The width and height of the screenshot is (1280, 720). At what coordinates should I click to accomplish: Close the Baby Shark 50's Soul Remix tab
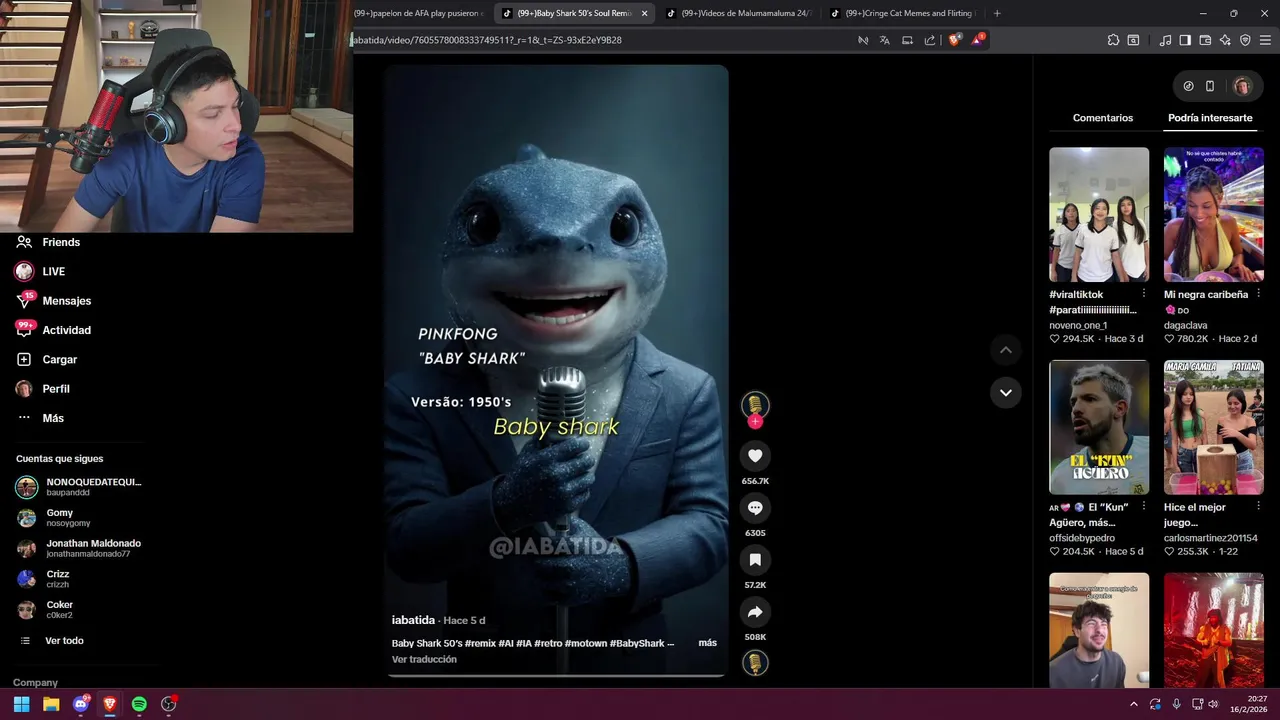pos(644,13)
